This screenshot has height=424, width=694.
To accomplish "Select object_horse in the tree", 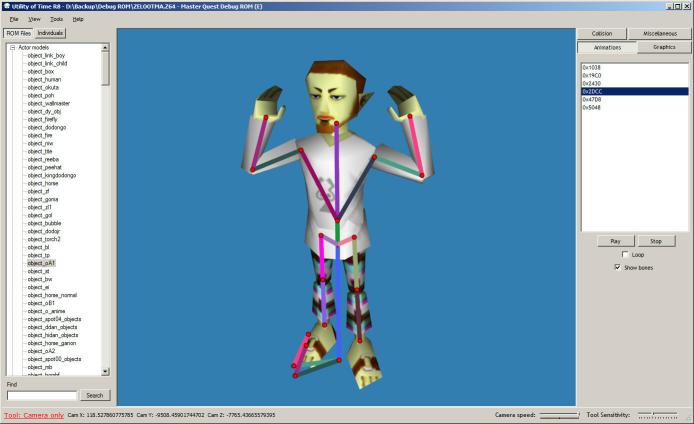I will pos(43,183).
